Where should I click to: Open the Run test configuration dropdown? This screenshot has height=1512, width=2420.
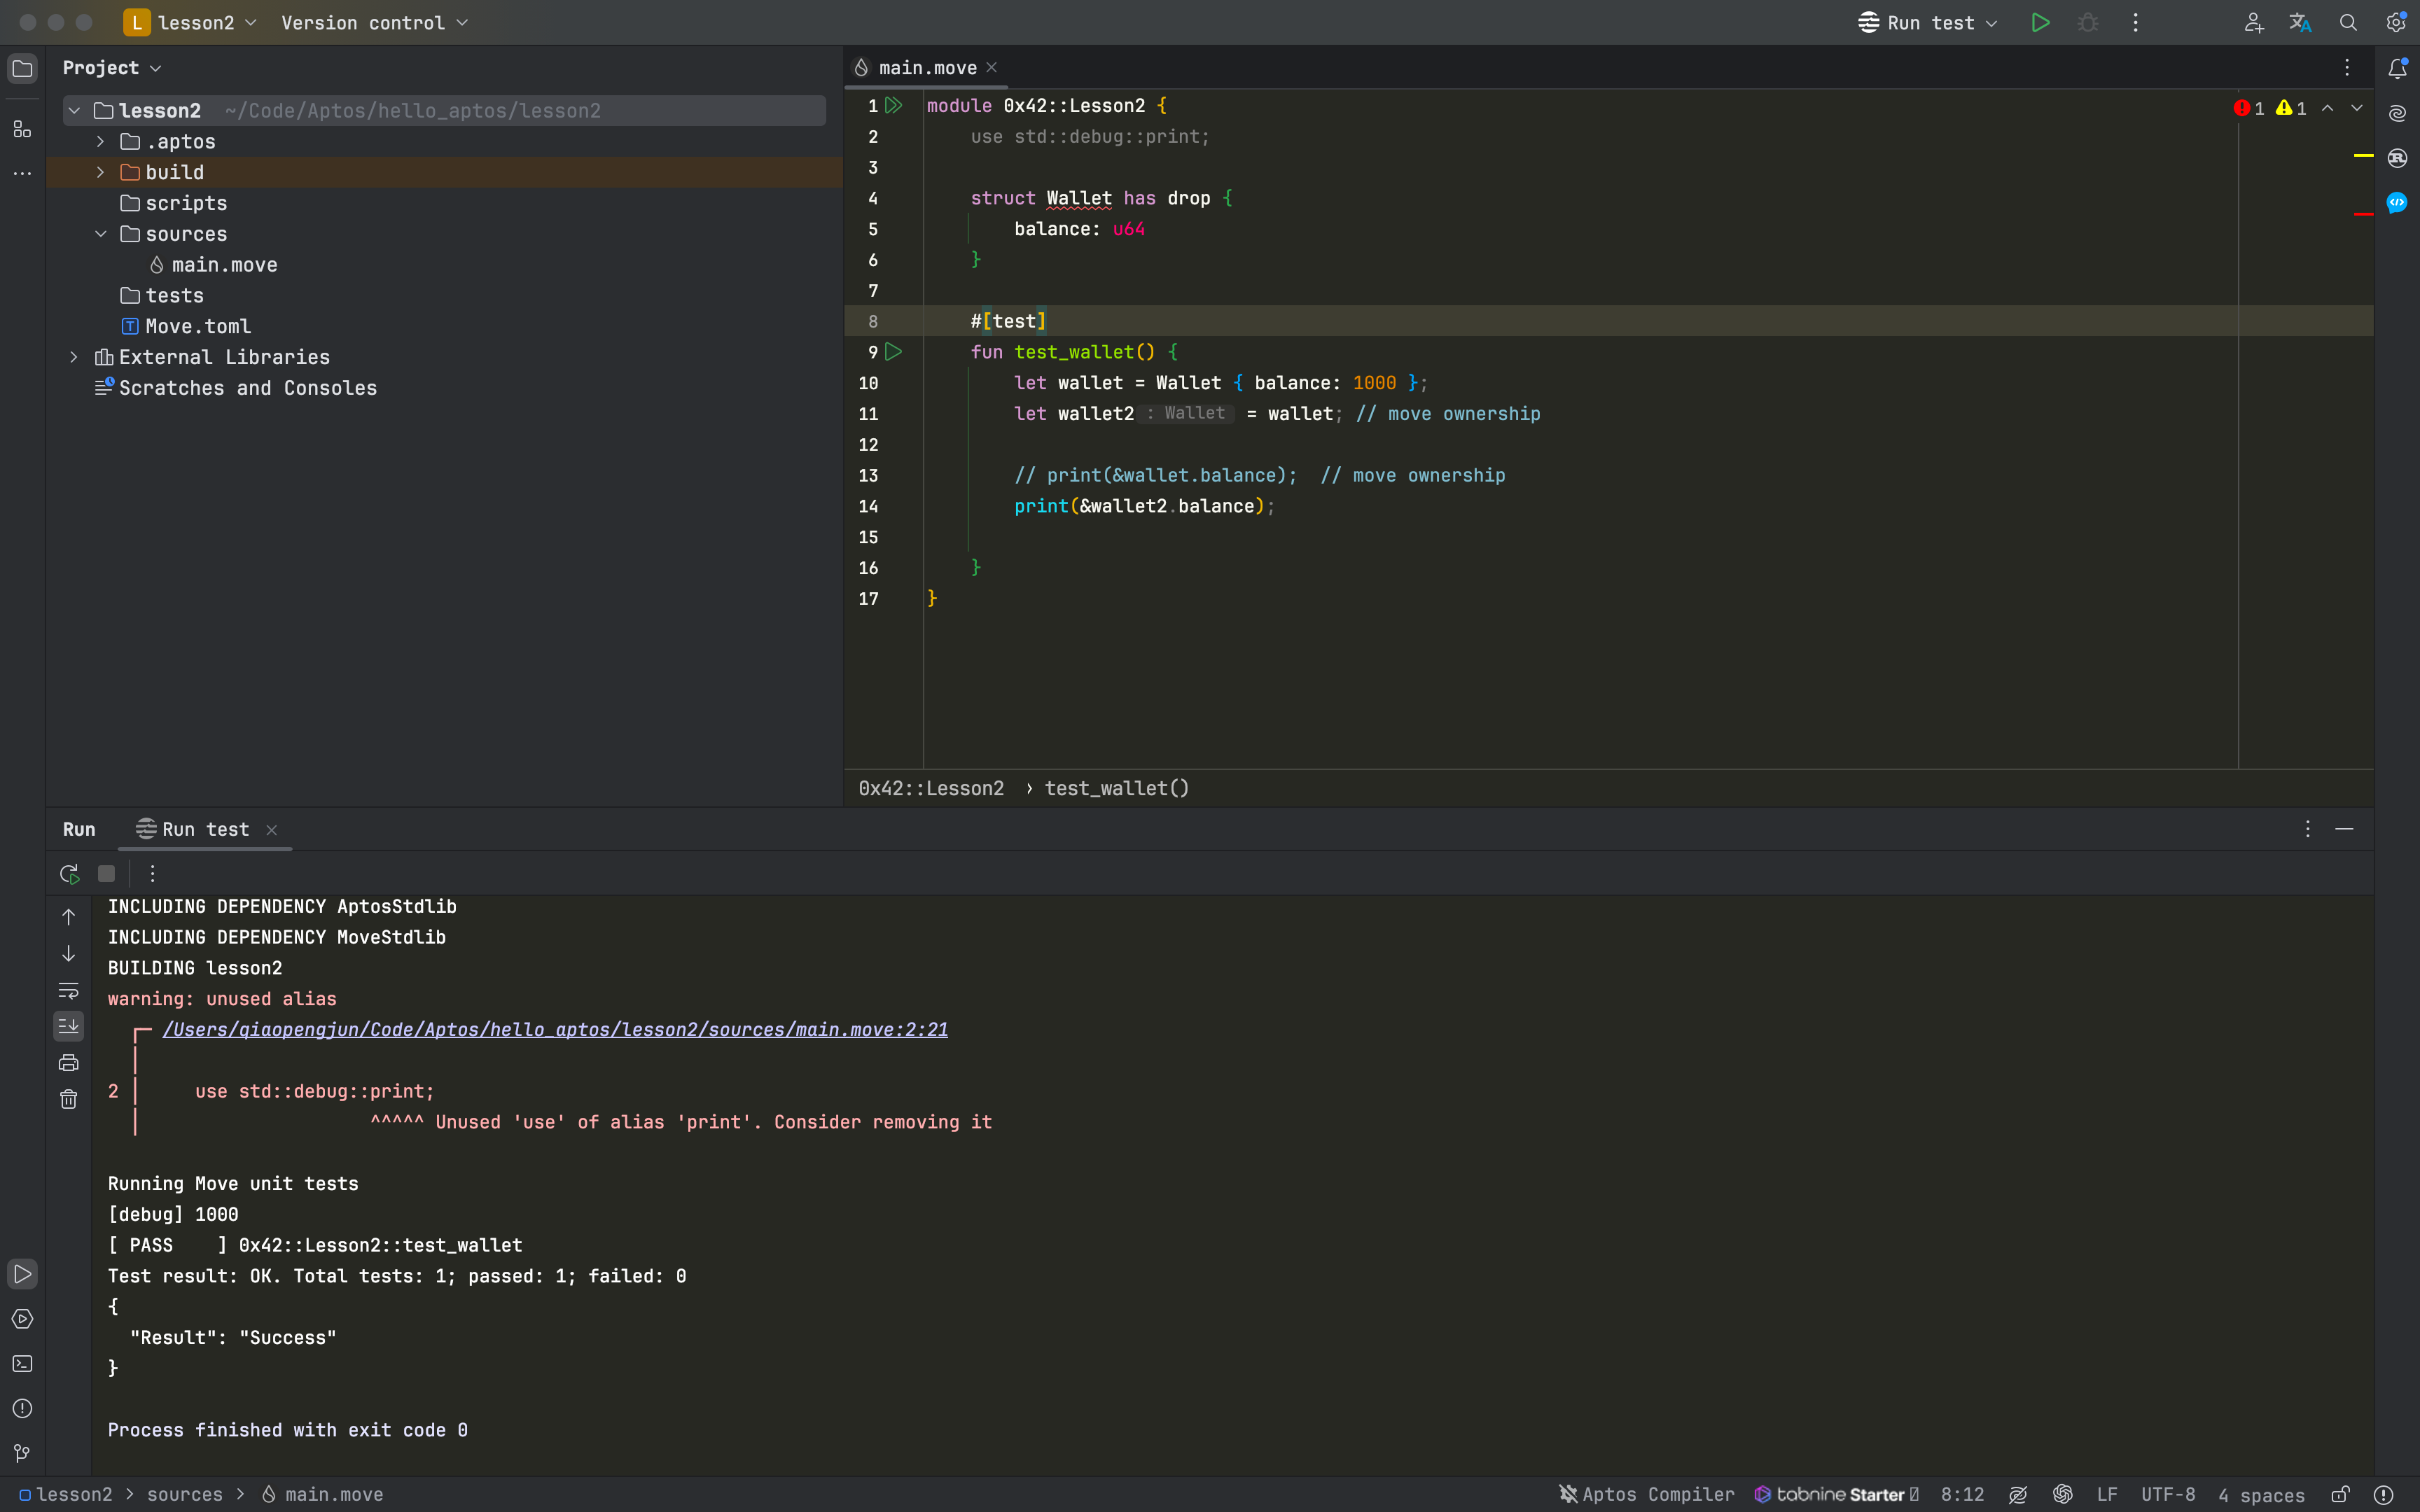click(1927, 22)
